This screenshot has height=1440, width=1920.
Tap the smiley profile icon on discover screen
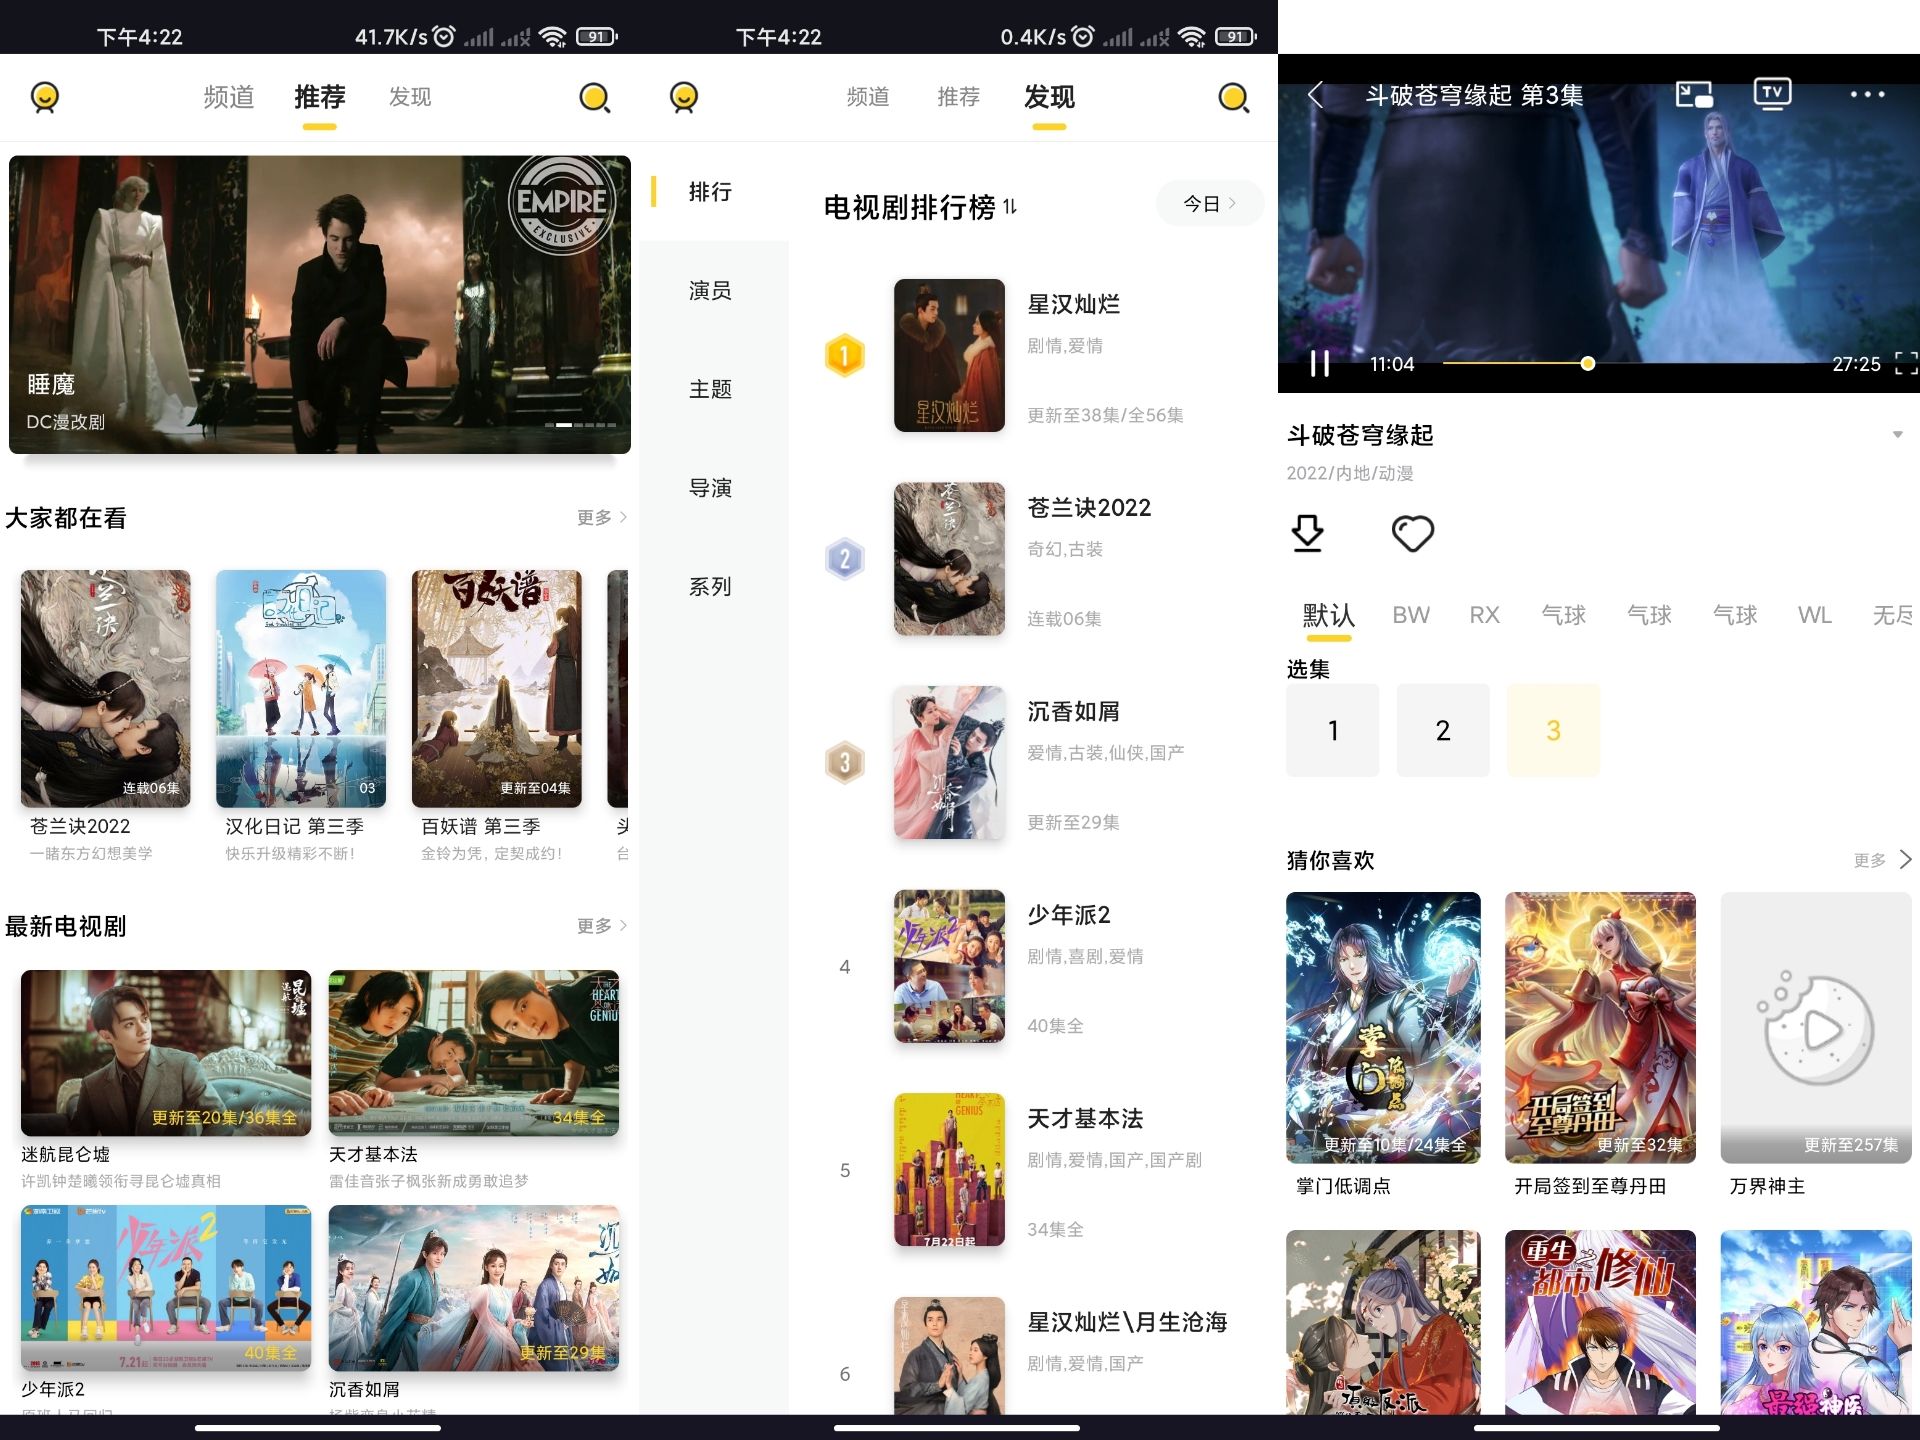684,97
